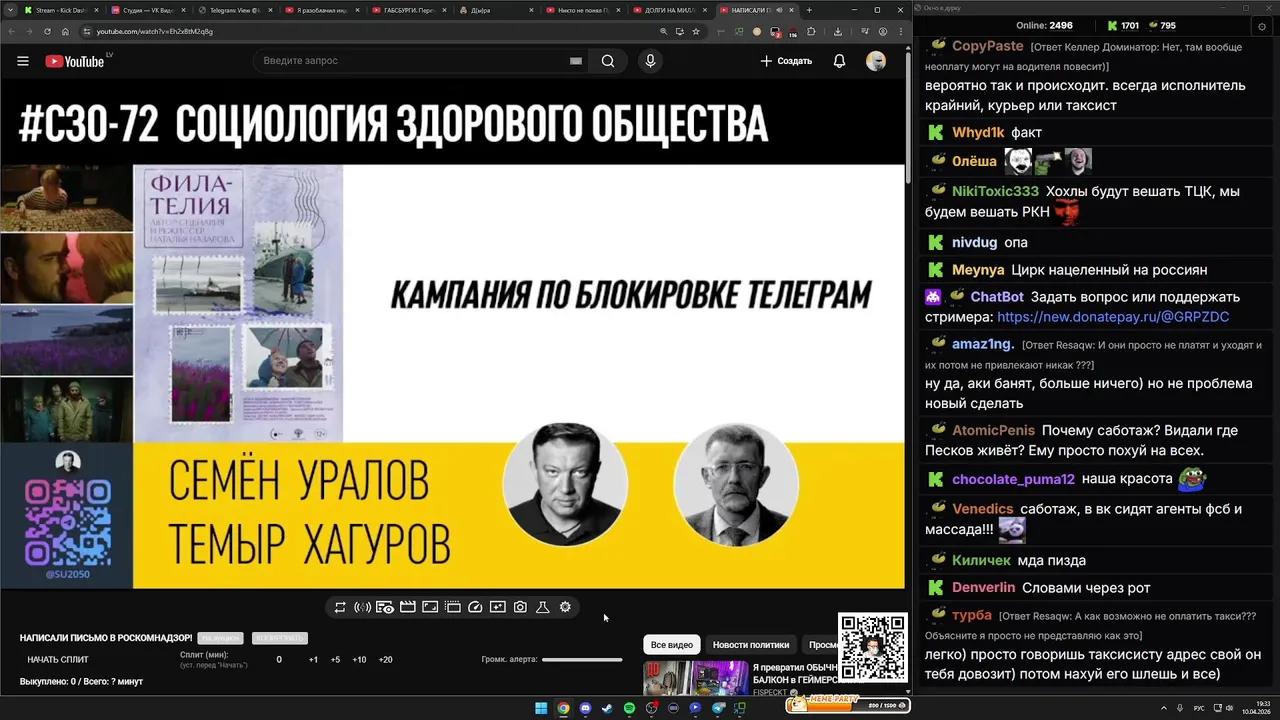Viewport: 1280px width, 720px height.
Task: Click the +20 split minutes button
Action: coord(385,660)
